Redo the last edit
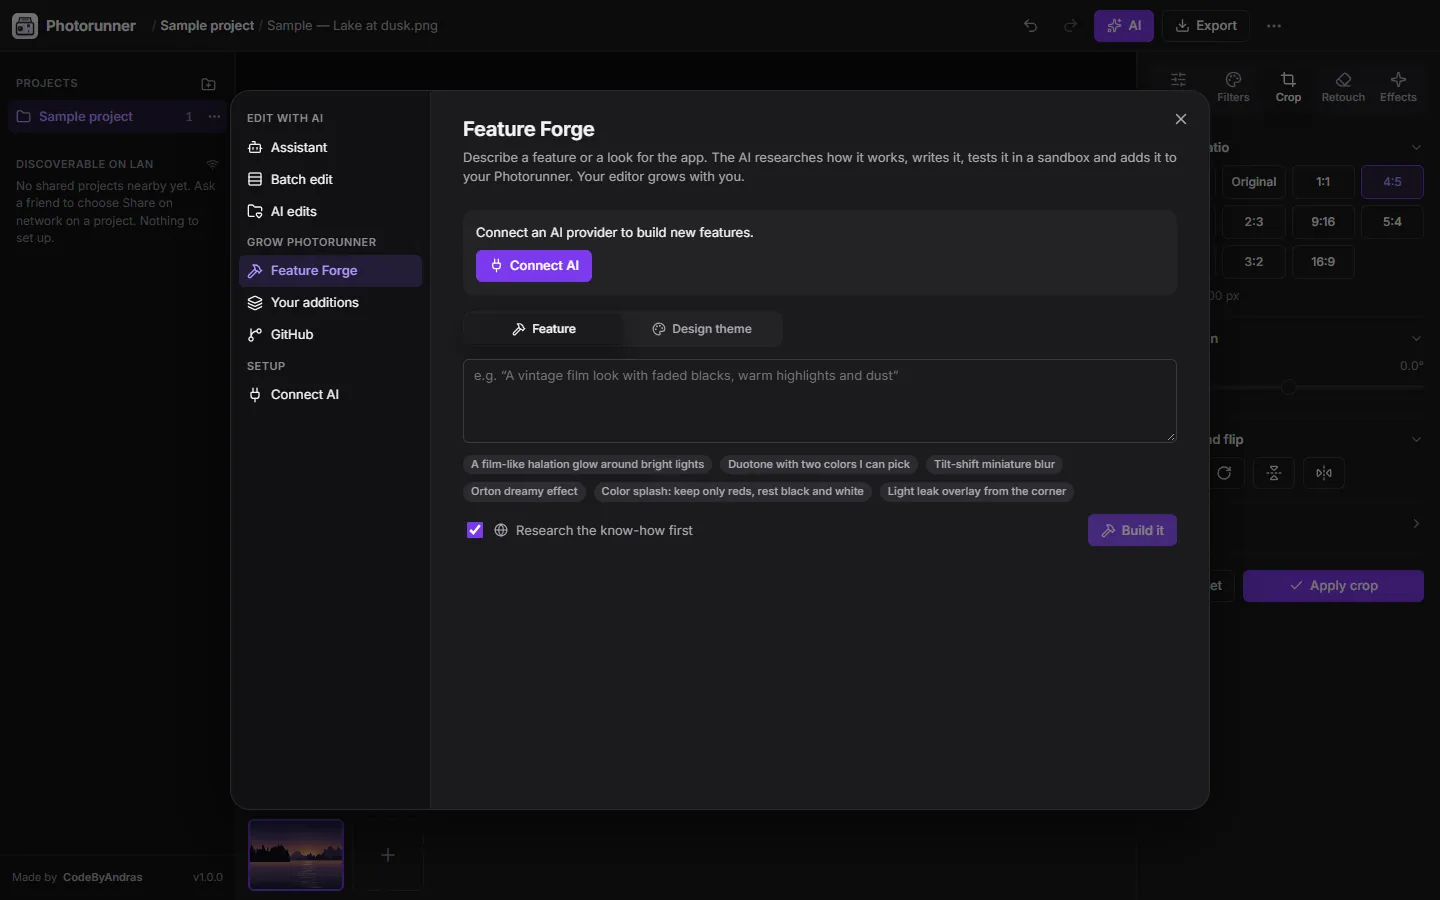 (1071, 26)
